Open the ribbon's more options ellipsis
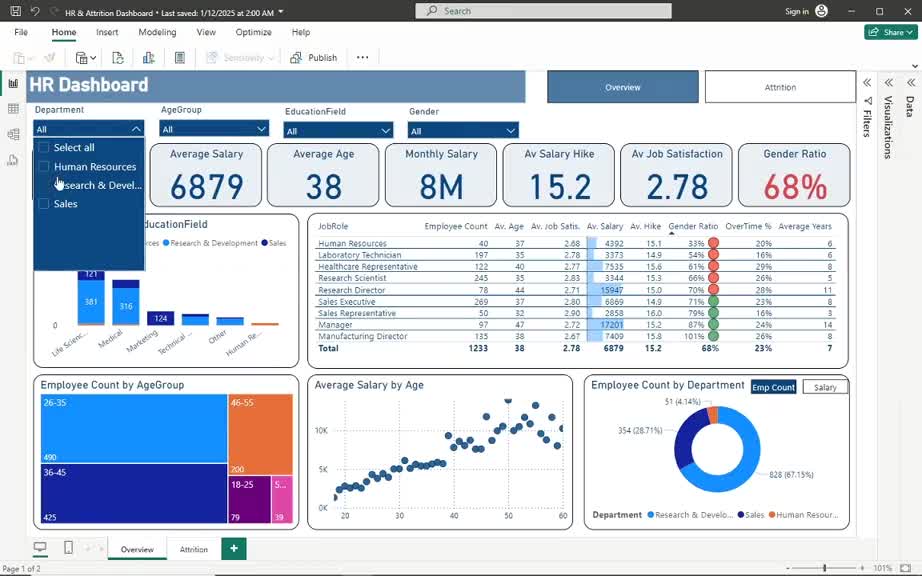Viewport: 922px width, 576px height. point(362,58)
